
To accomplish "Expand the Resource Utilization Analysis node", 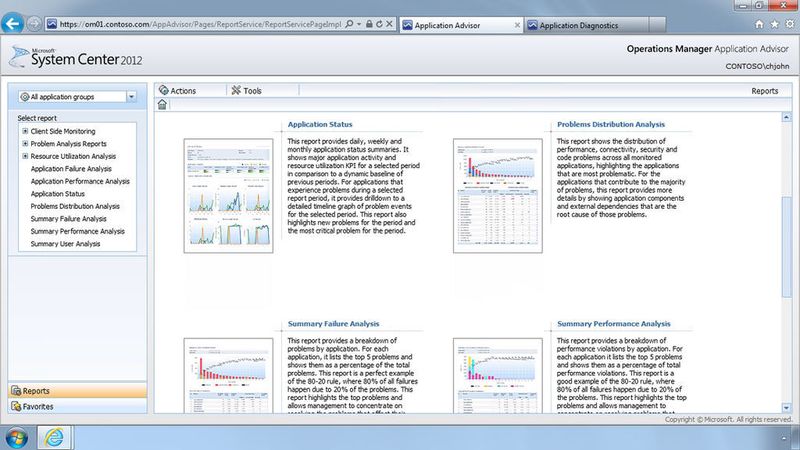I will coord(25,156).
